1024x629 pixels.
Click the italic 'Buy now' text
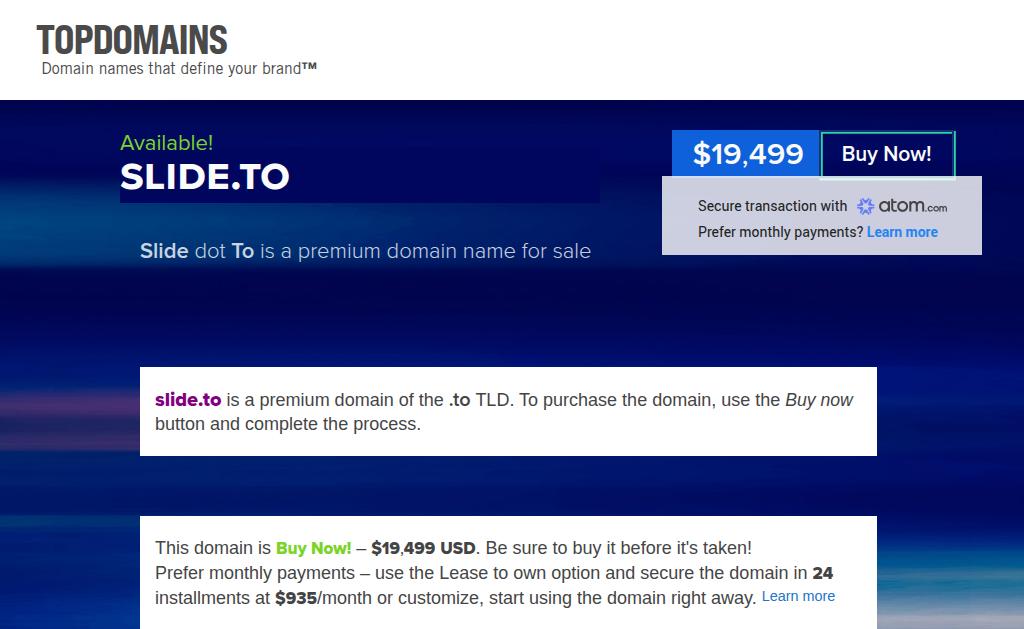coord(819,400)
